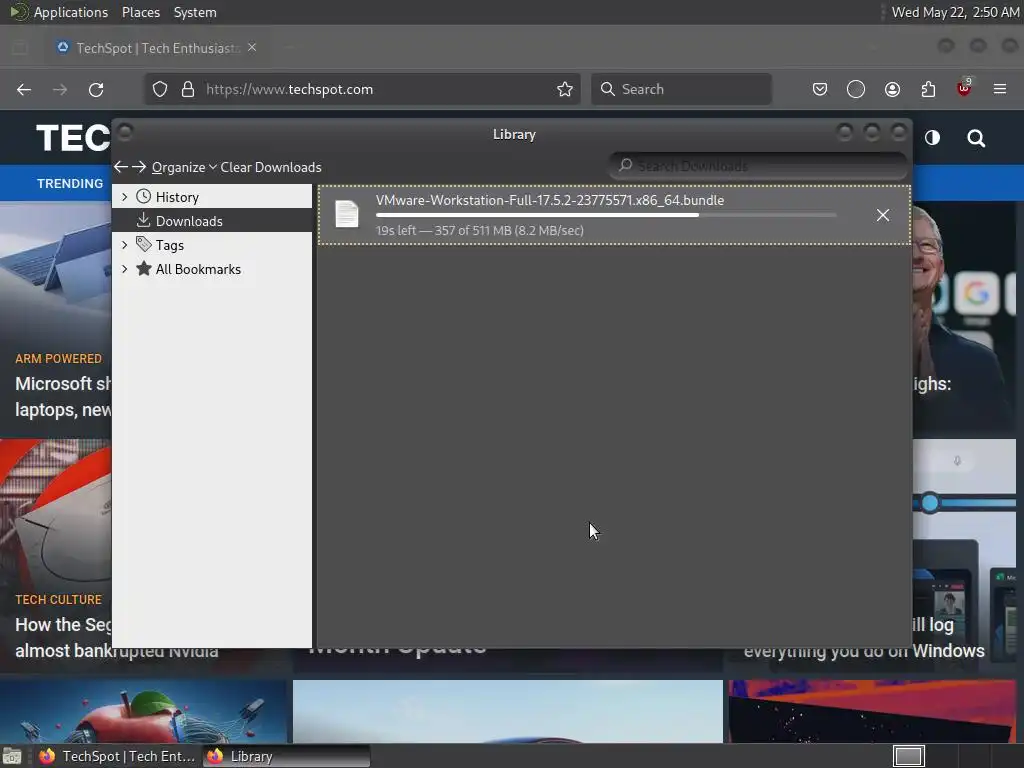Open the Places menu

tap(141, 12)
